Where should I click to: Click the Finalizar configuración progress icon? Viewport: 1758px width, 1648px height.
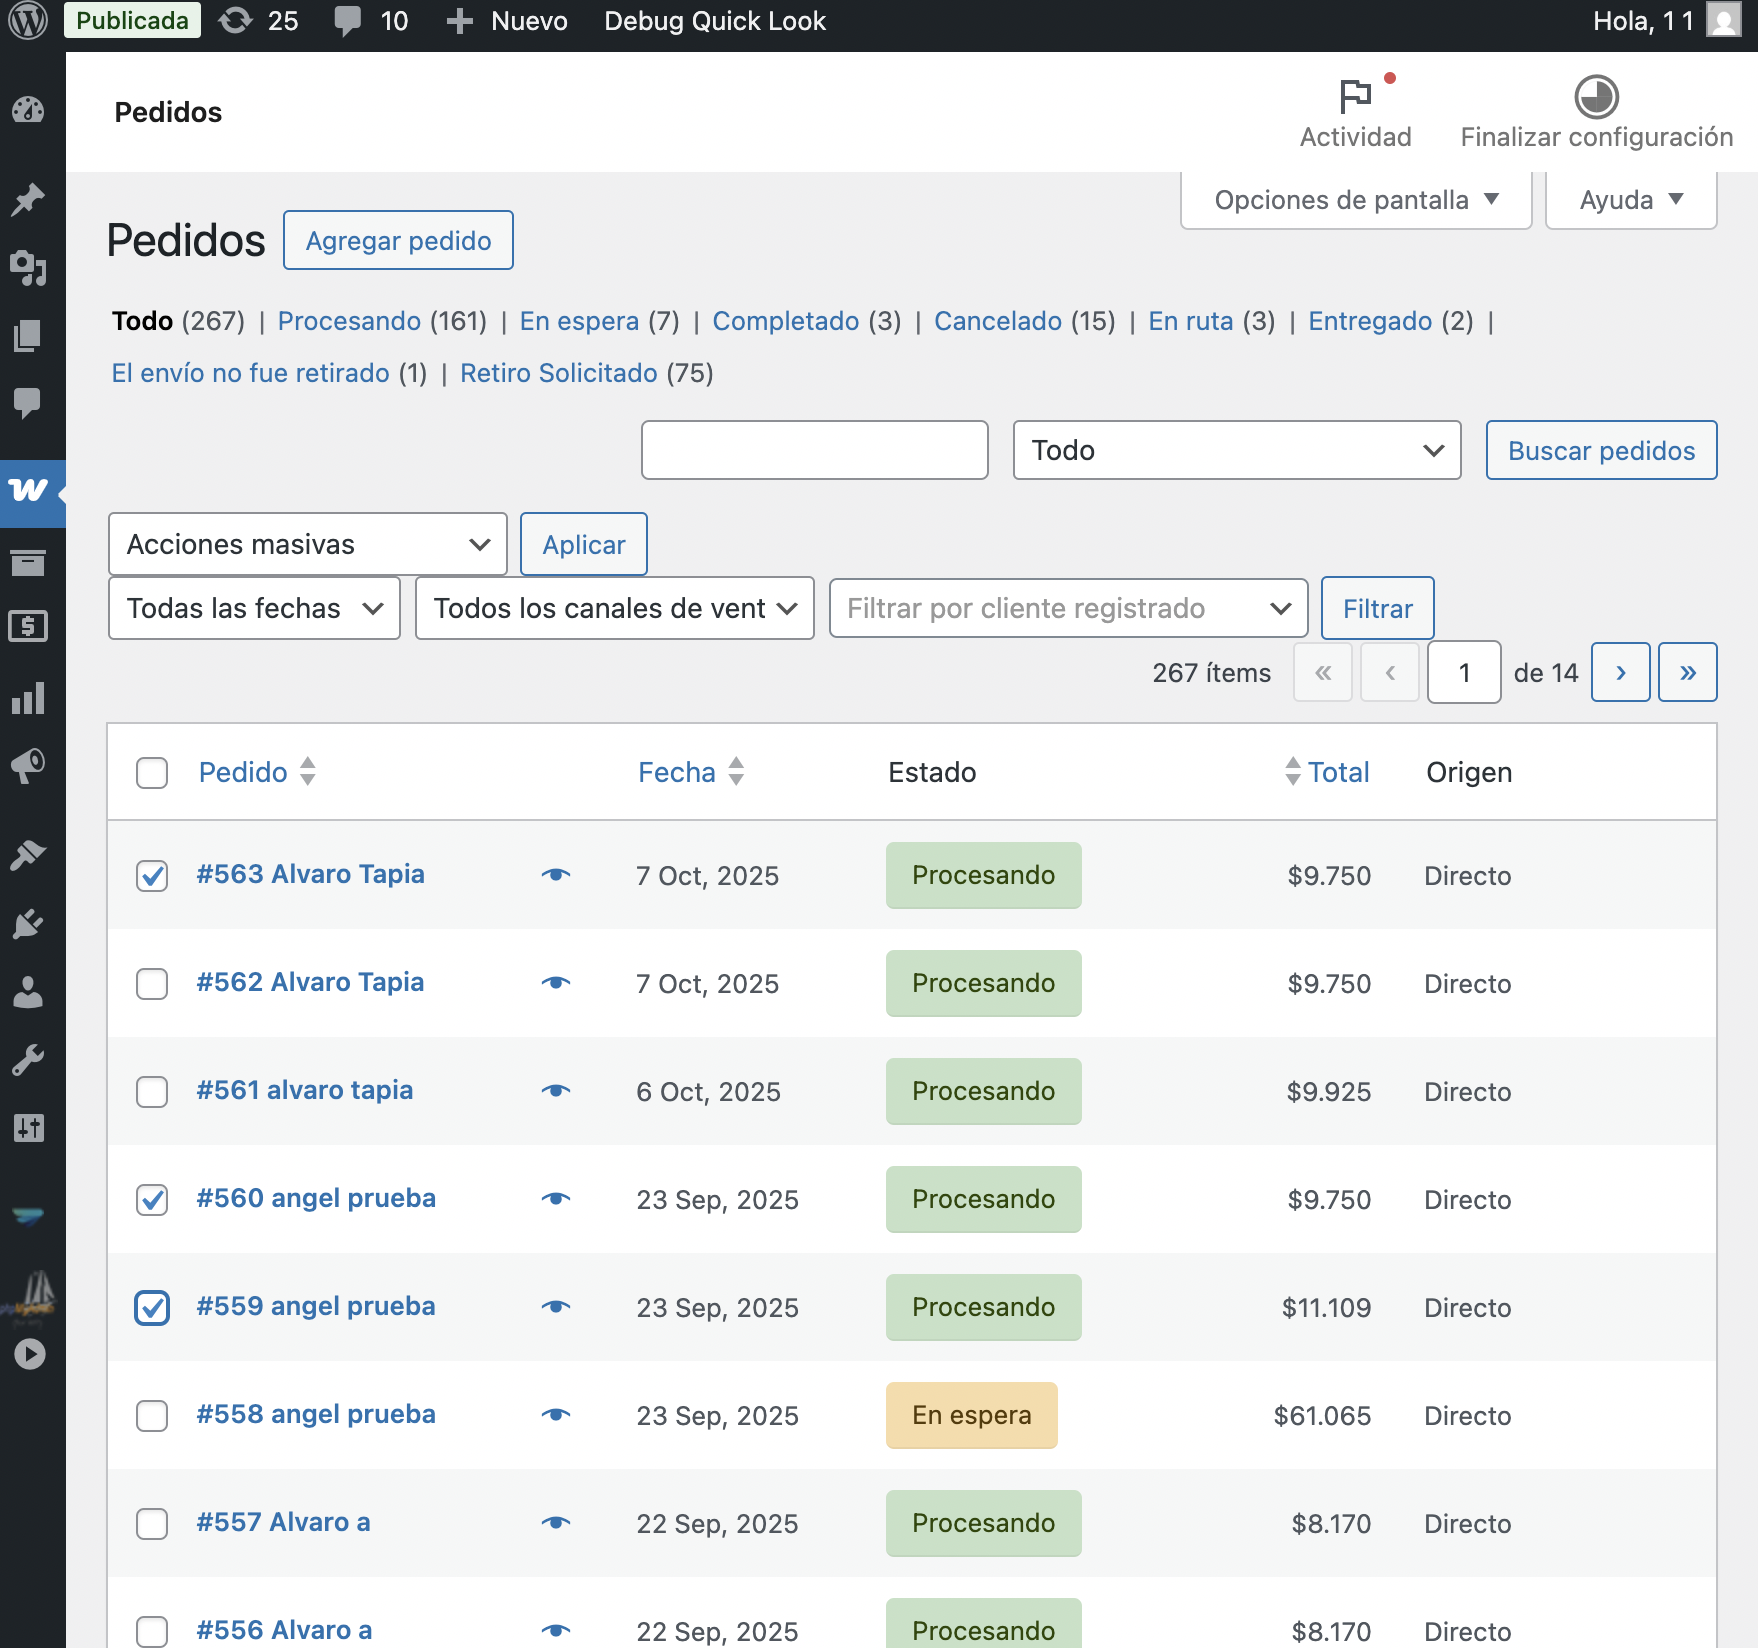1596,98
